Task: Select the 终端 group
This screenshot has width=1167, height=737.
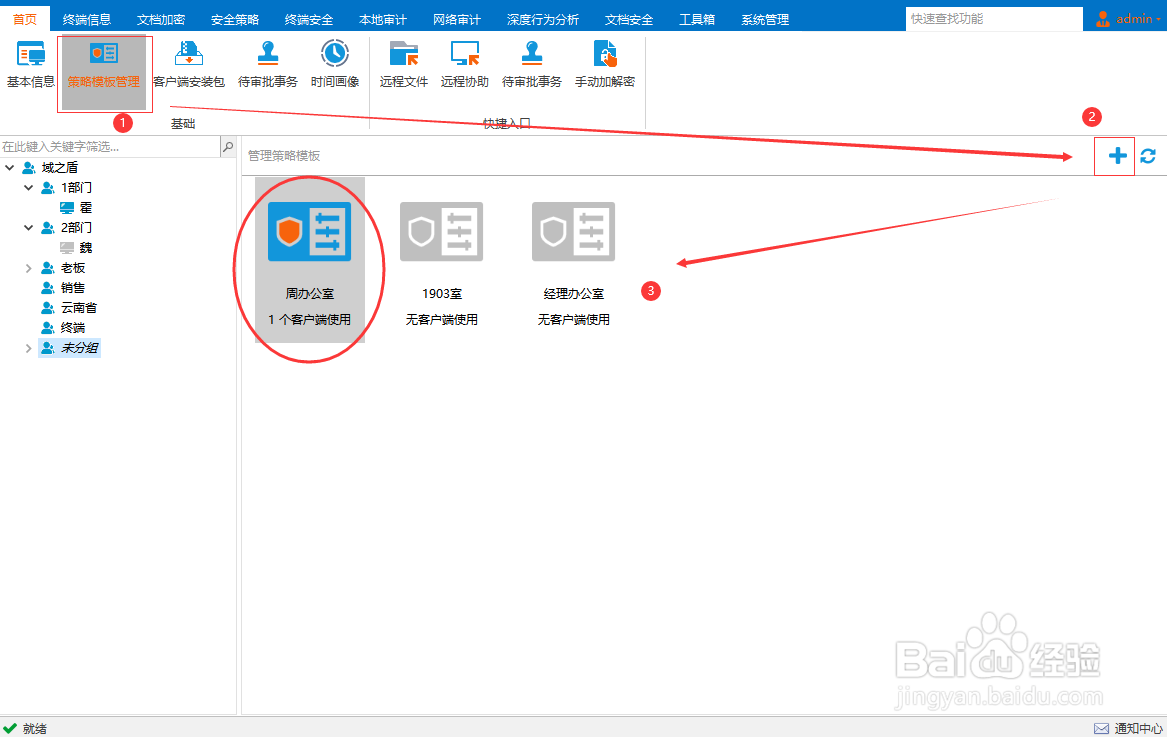Action: click(x=63, y=328)
